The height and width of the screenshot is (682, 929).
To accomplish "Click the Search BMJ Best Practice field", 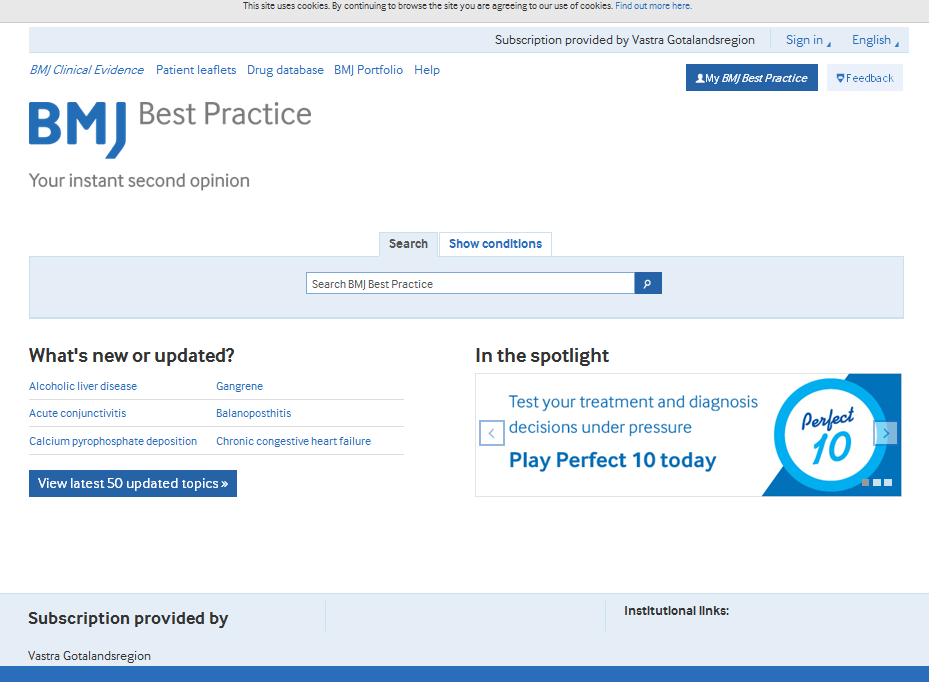I will coord(470,283).
